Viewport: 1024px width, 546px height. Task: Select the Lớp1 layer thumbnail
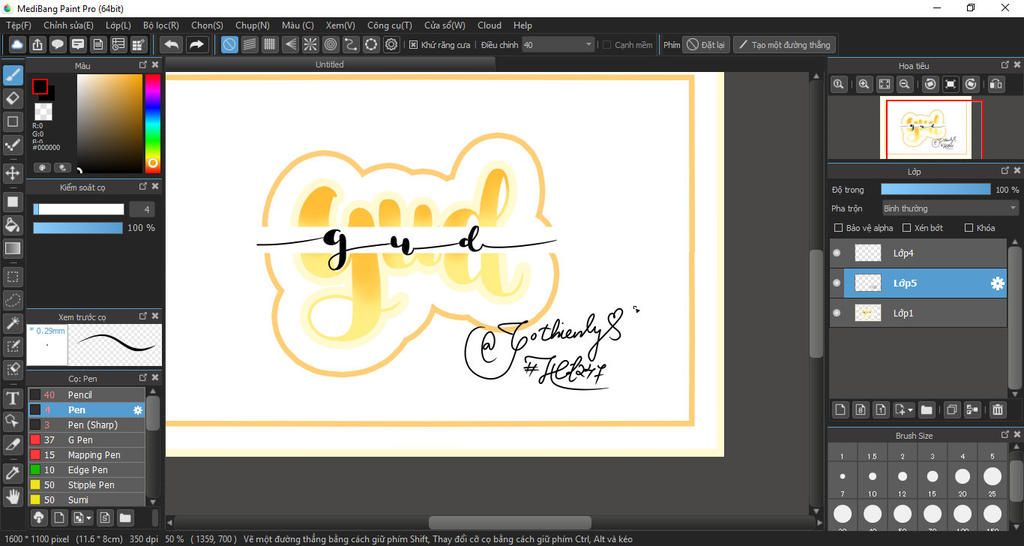[x=867, y=313]
